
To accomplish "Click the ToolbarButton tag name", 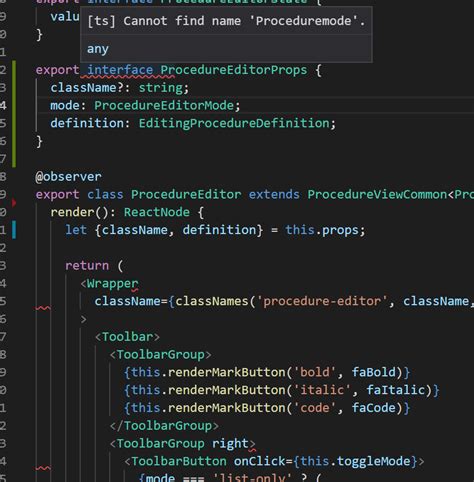I will click(x=179, y=461).
